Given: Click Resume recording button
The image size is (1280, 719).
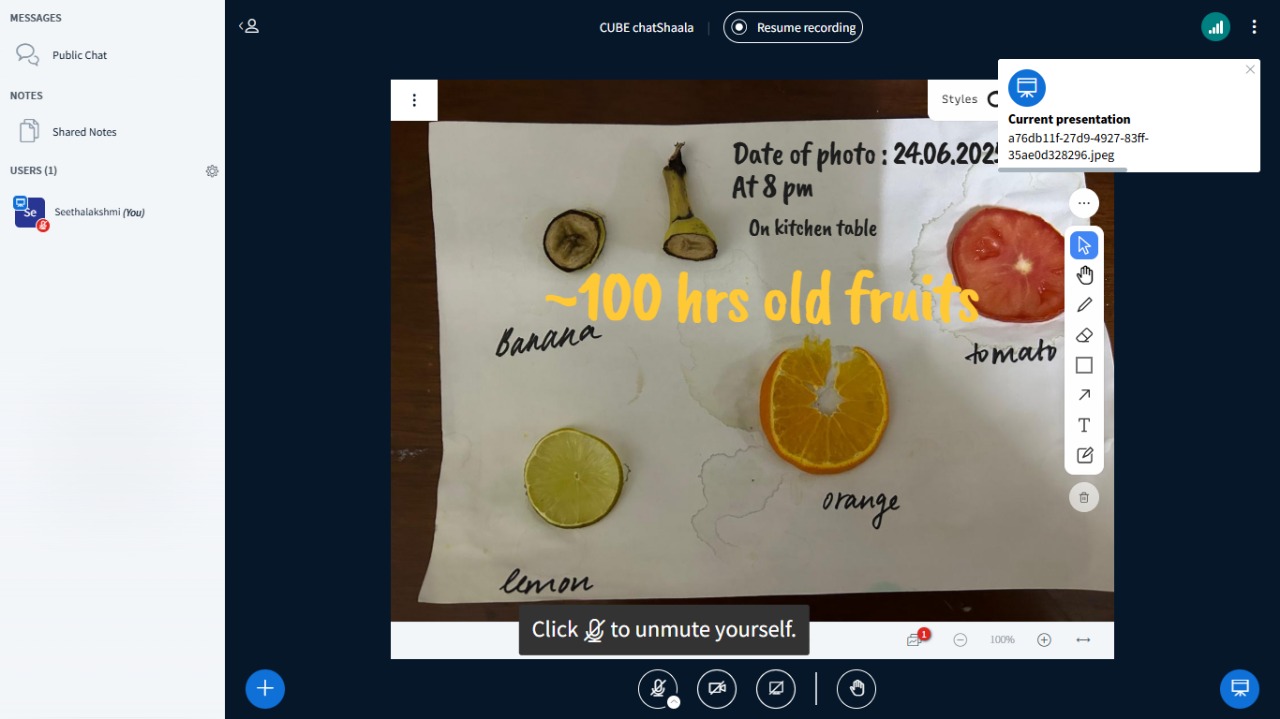Looking at the screenshot, I should (793, 28).
